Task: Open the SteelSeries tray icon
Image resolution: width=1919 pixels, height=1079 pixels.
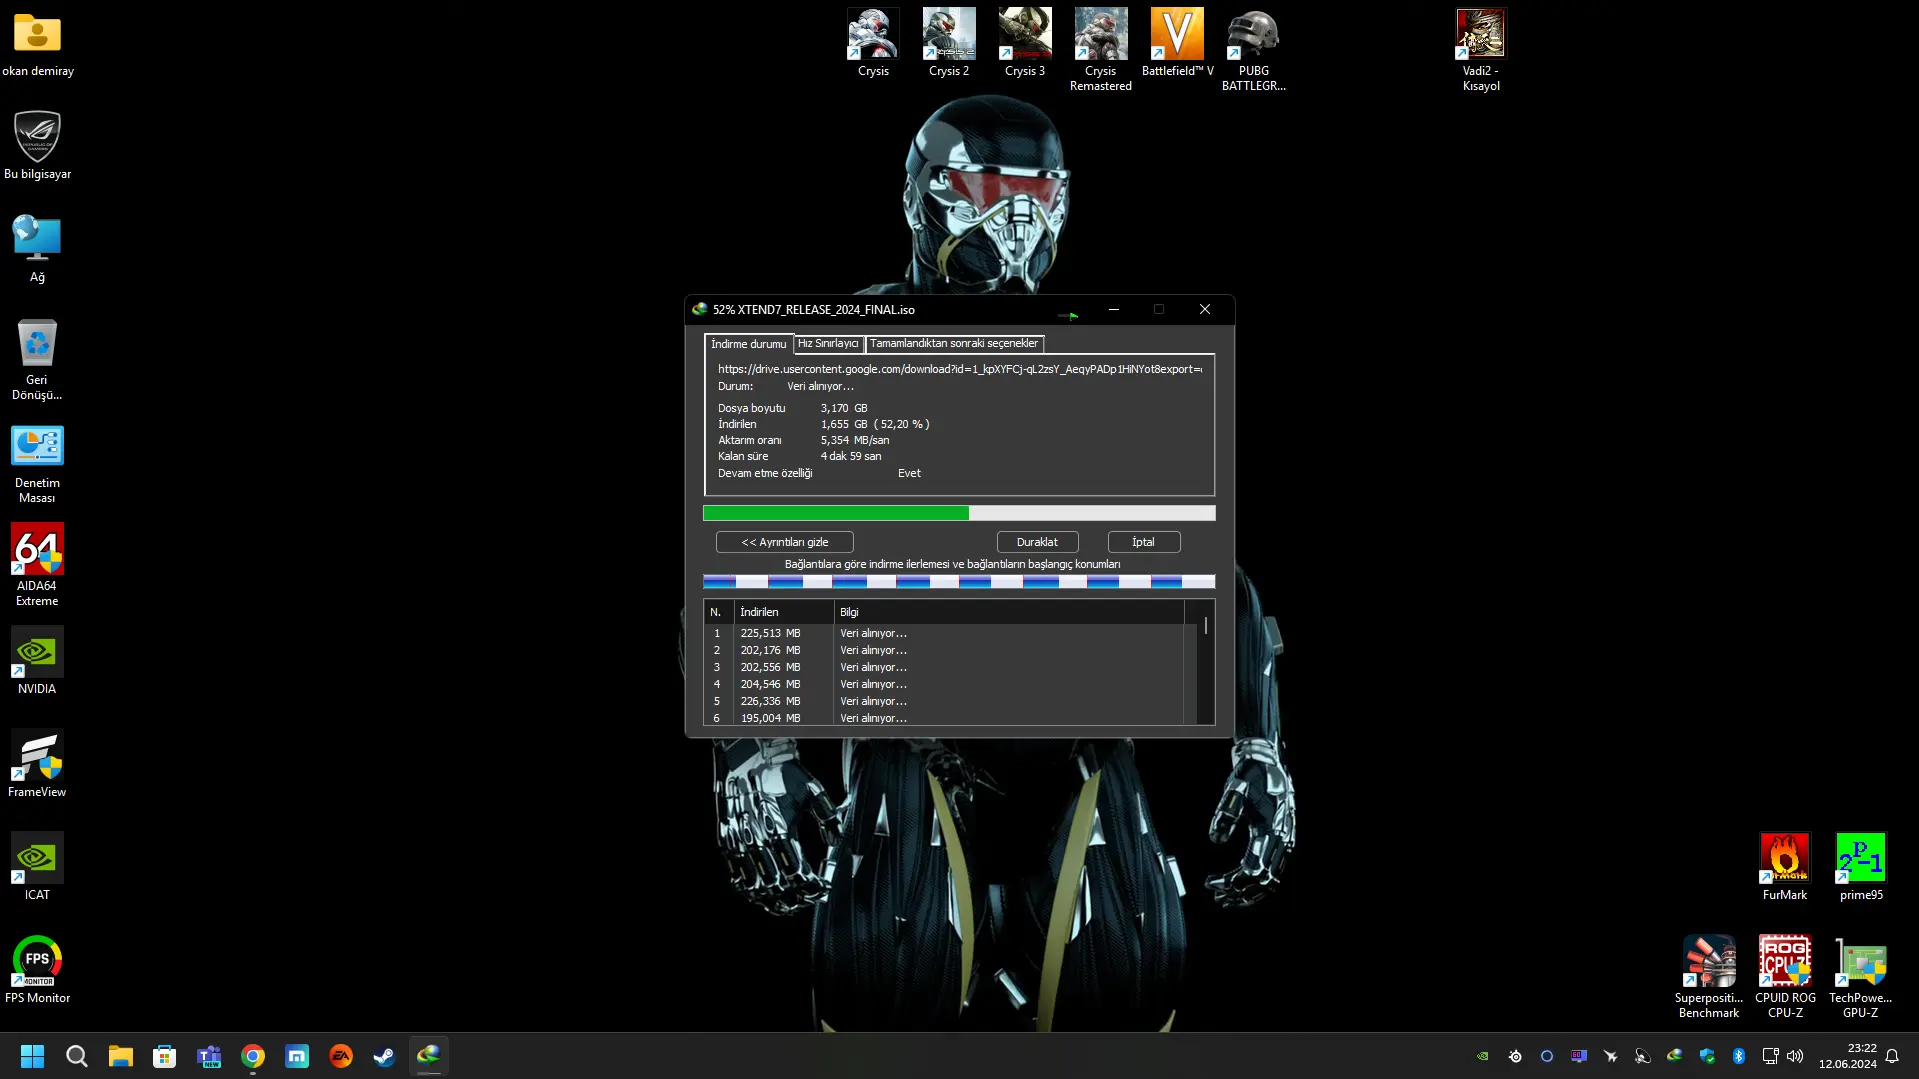Action: [1515, 1056]
